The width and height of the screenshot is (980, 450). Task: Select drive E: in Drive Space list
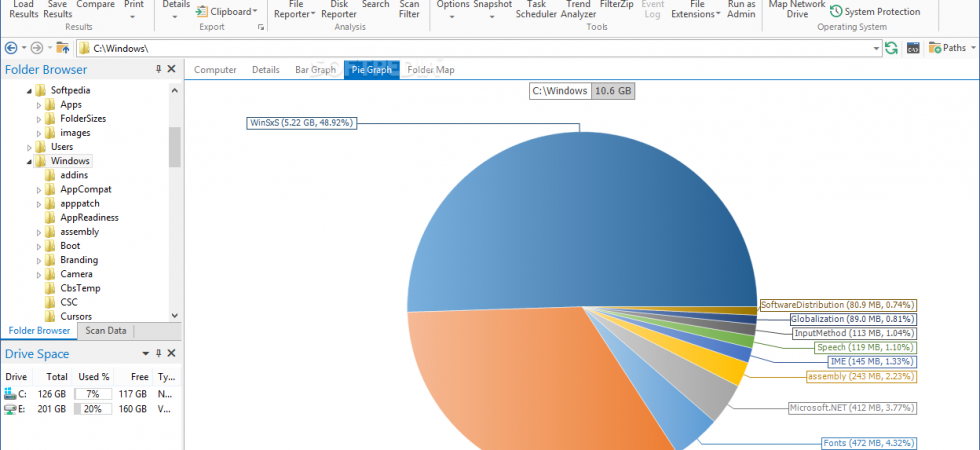point(91,409)
